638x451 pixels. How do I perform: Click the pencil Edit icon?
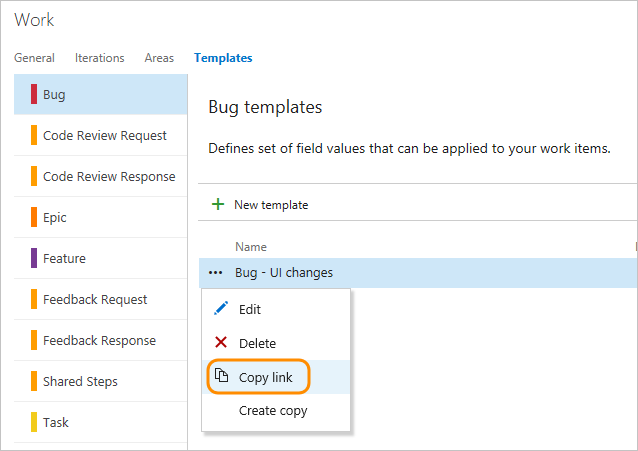221,309
